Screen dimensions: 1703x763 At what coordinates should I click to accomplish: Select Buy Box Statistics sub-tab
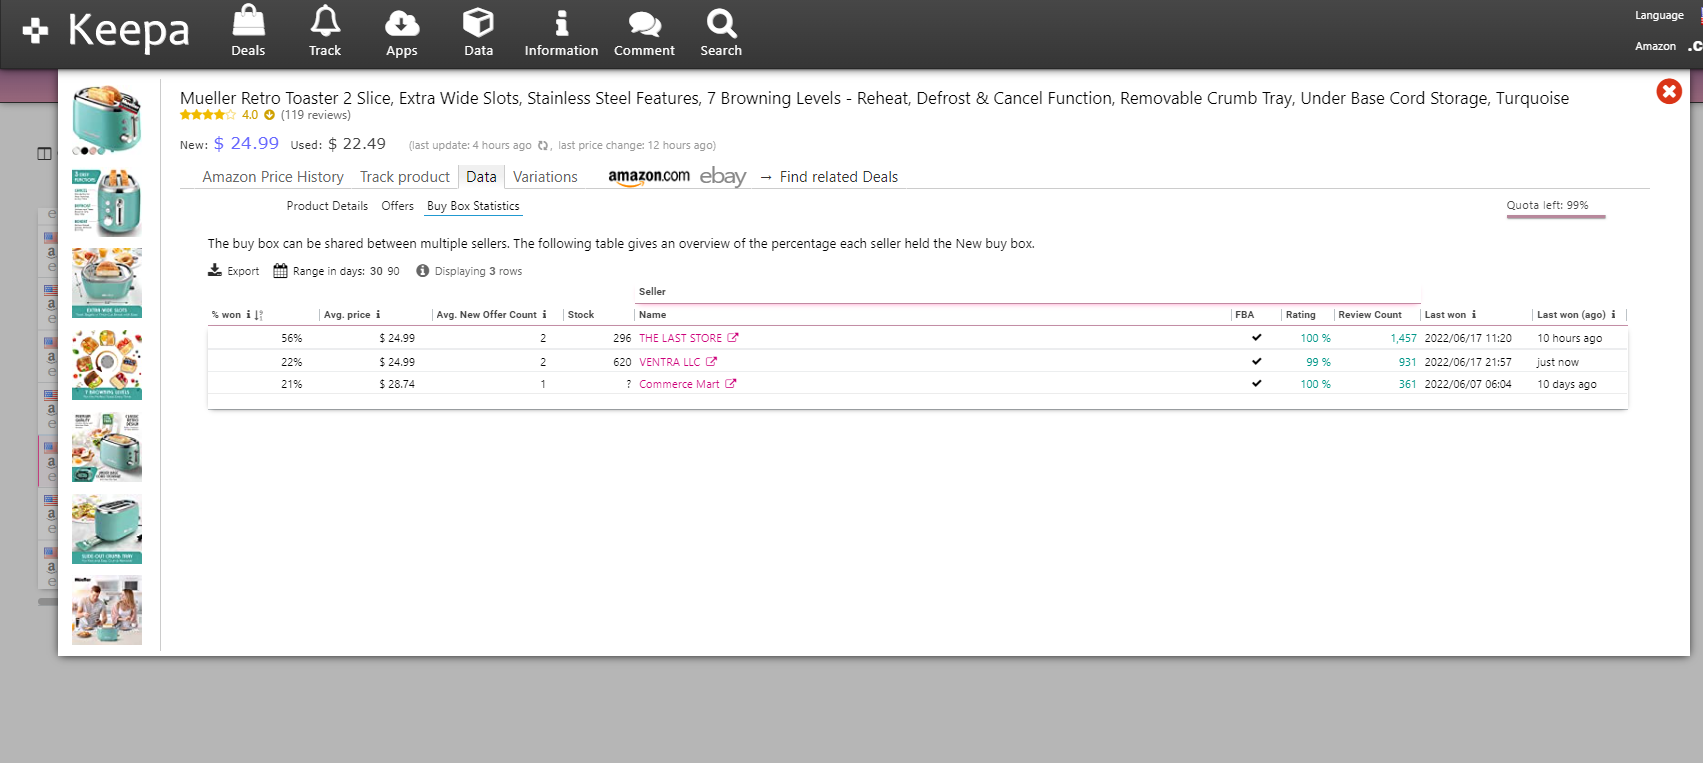pyautogui.click(x=473, y=206)
